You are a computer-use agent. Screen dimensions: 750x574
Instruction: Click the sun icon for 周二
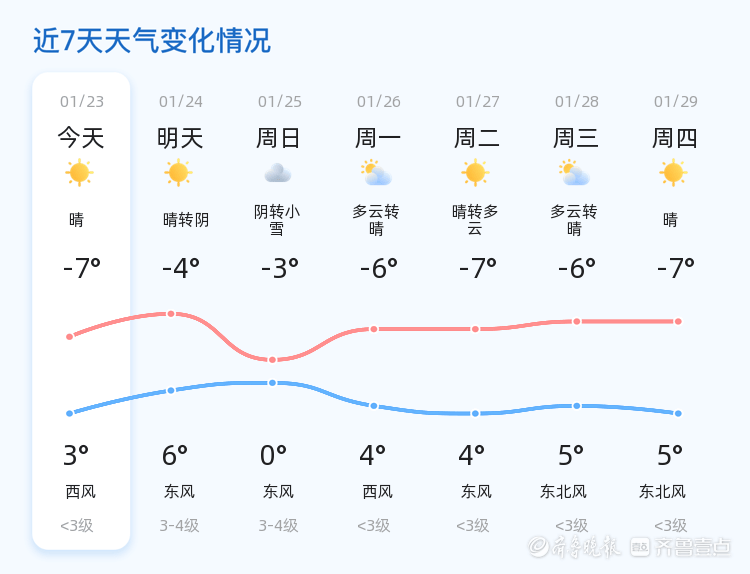(475, 173)
